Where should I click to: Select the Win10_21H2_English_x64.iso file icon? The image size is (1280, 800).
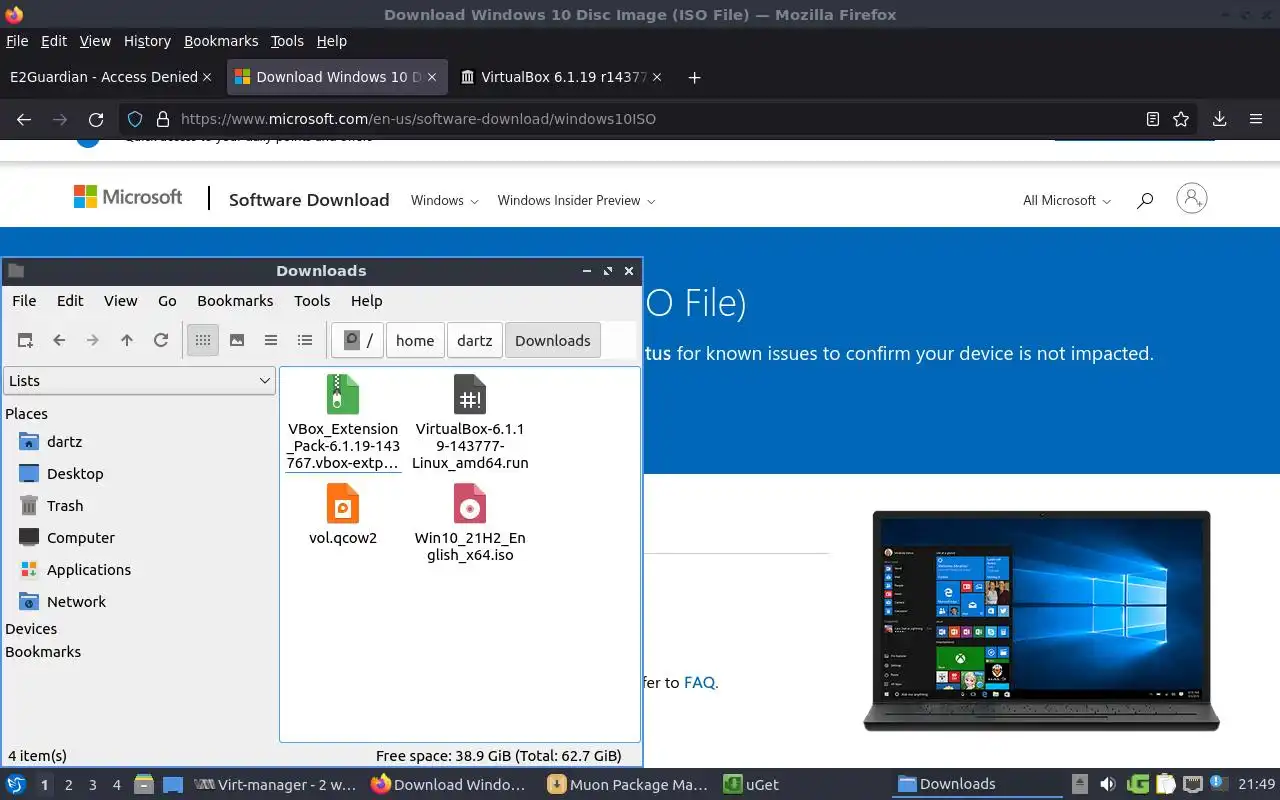coord(470,503)
